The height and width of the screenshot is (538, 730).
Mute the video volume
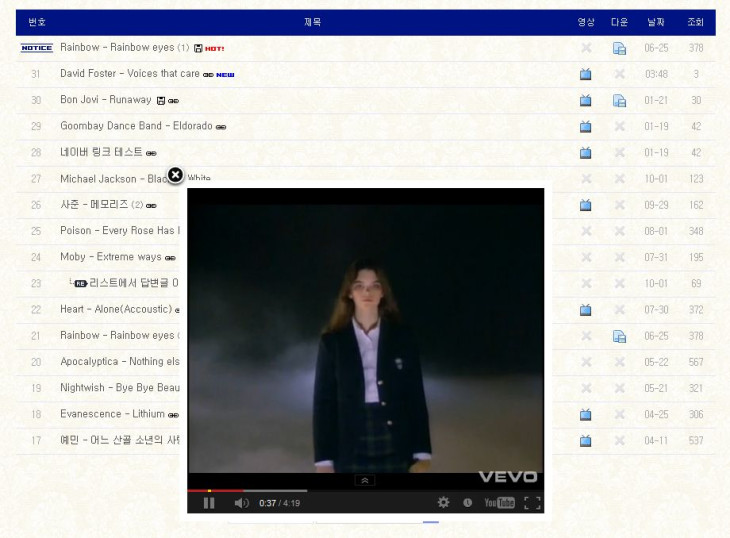(x=241, y=503)
